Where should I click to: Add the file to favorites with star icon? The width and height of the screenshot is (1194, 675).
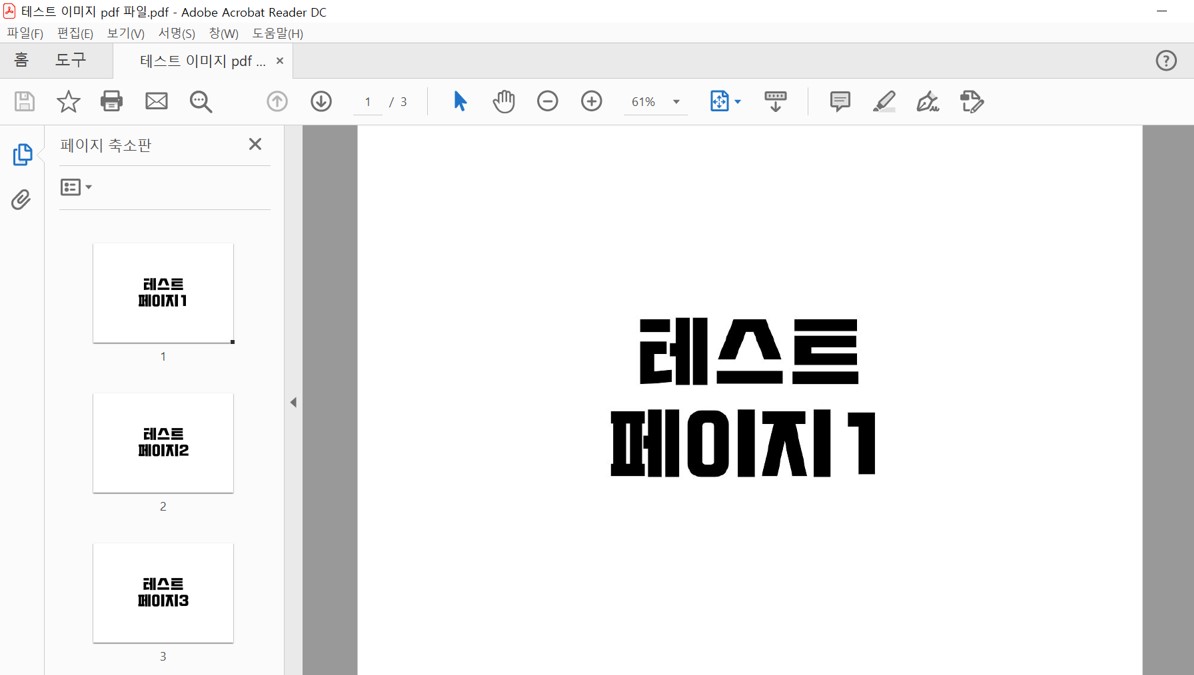pos(67,101)
